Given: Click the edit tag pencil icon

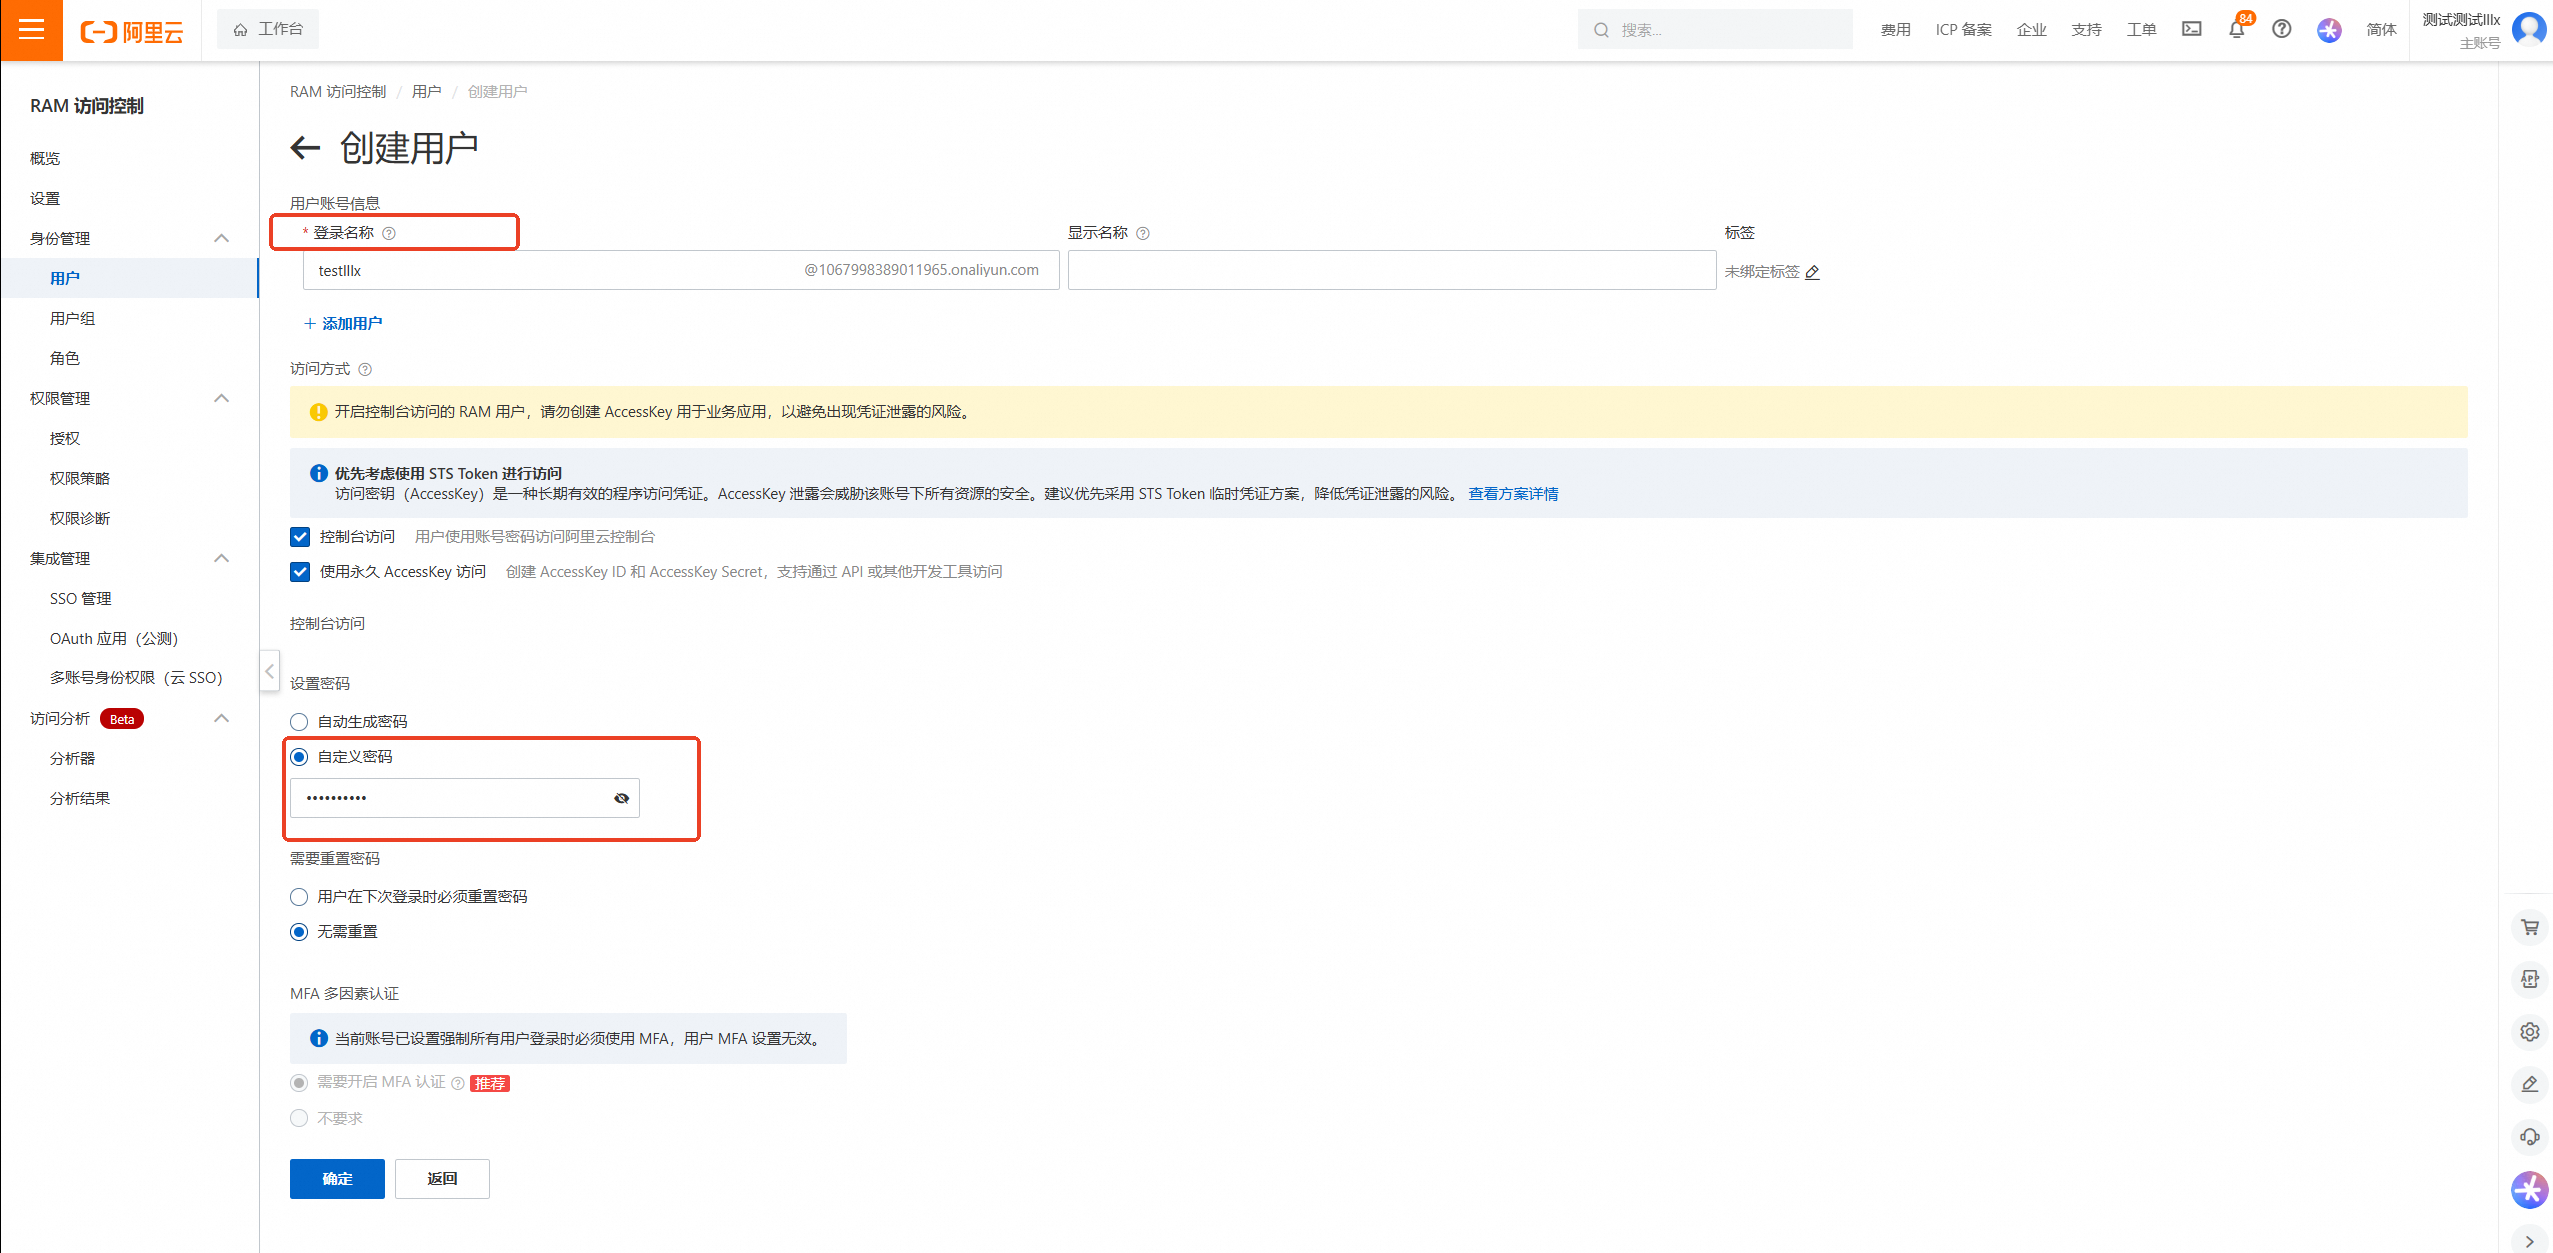Looking at the screenshot, I should (1812, 272).
